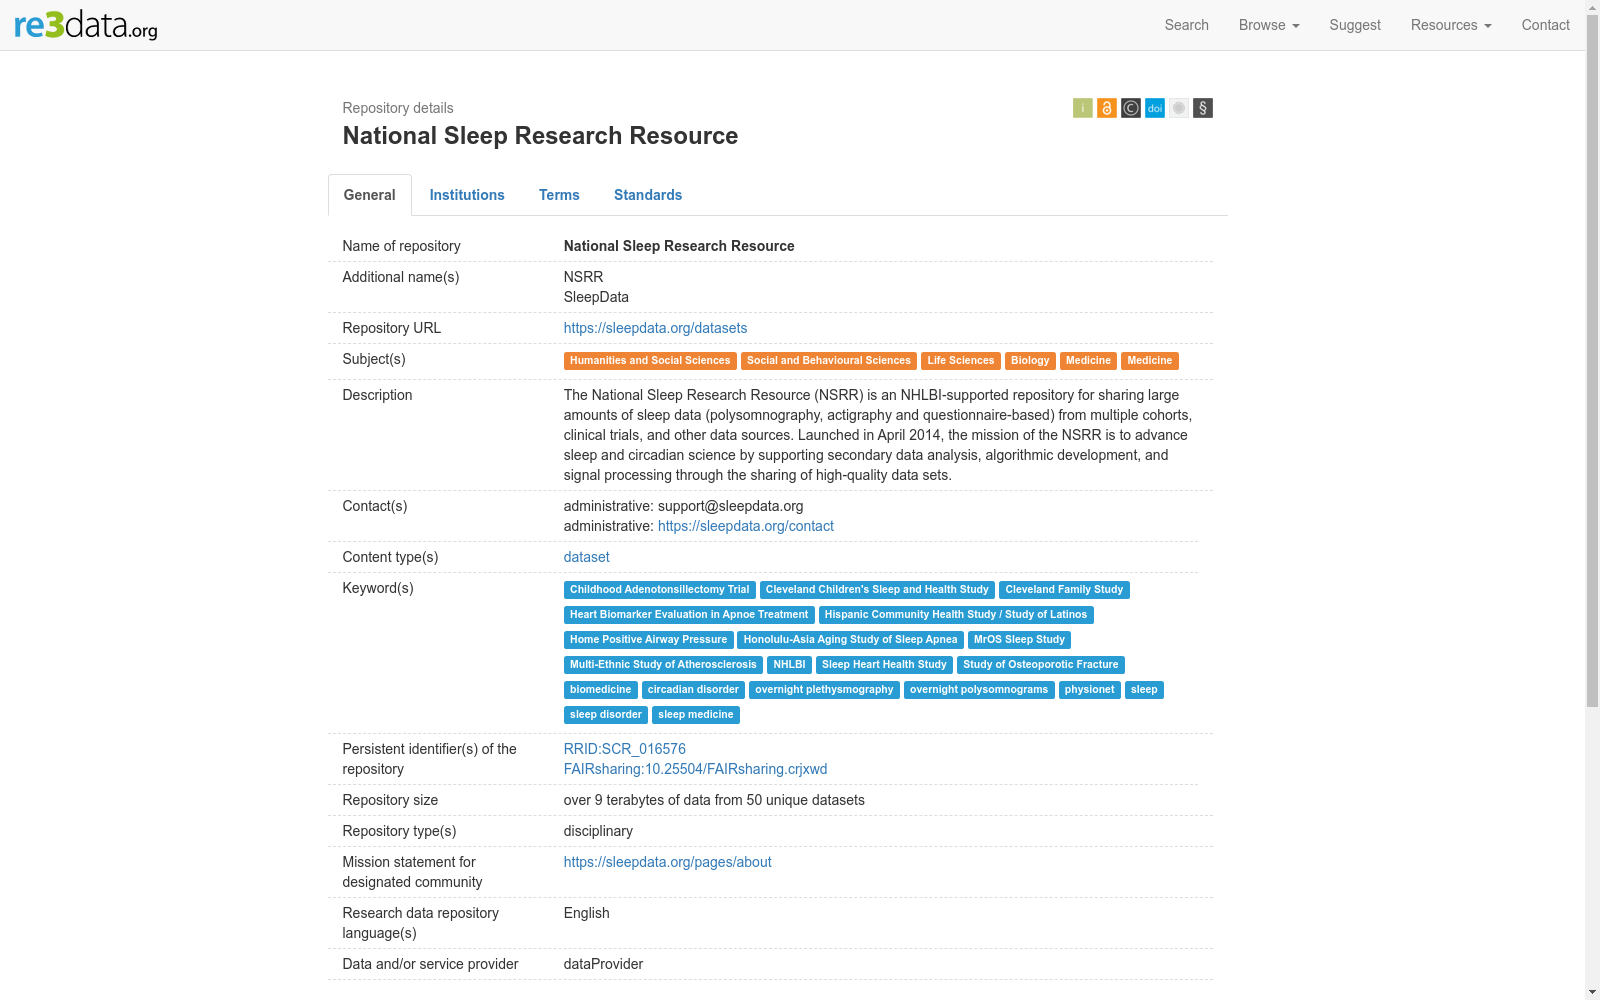Select the General tab

370,195
